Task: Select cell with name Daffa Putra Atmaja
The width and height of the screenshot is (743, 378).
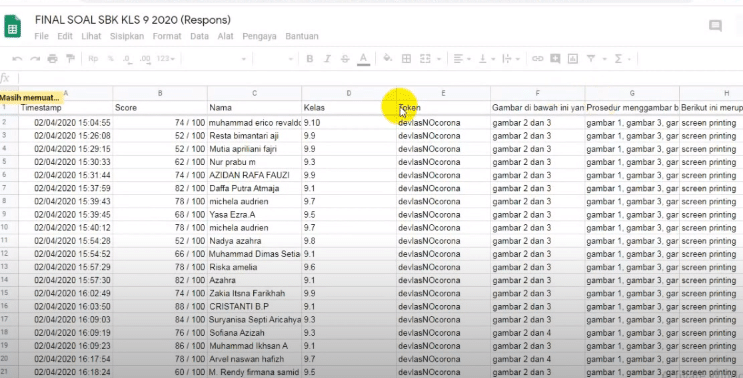Action: [254, 189]
